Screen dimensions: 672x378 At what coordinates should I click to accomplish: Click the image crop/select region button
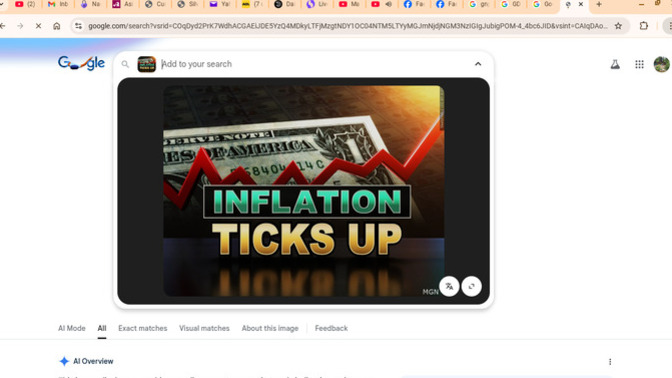[471, 286]
